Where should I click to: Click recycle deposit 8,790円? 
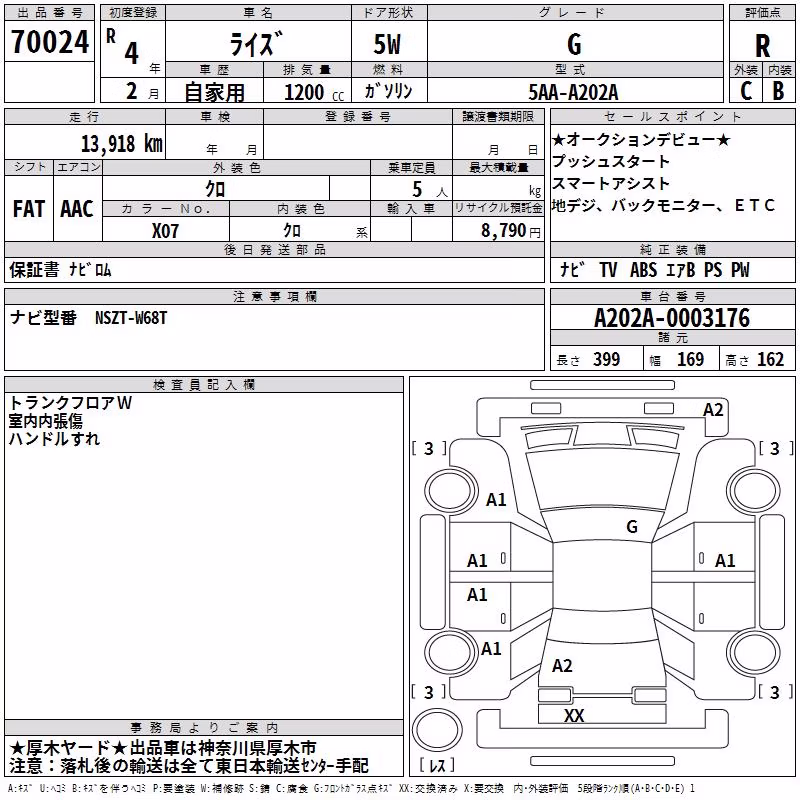coord(511,231)
